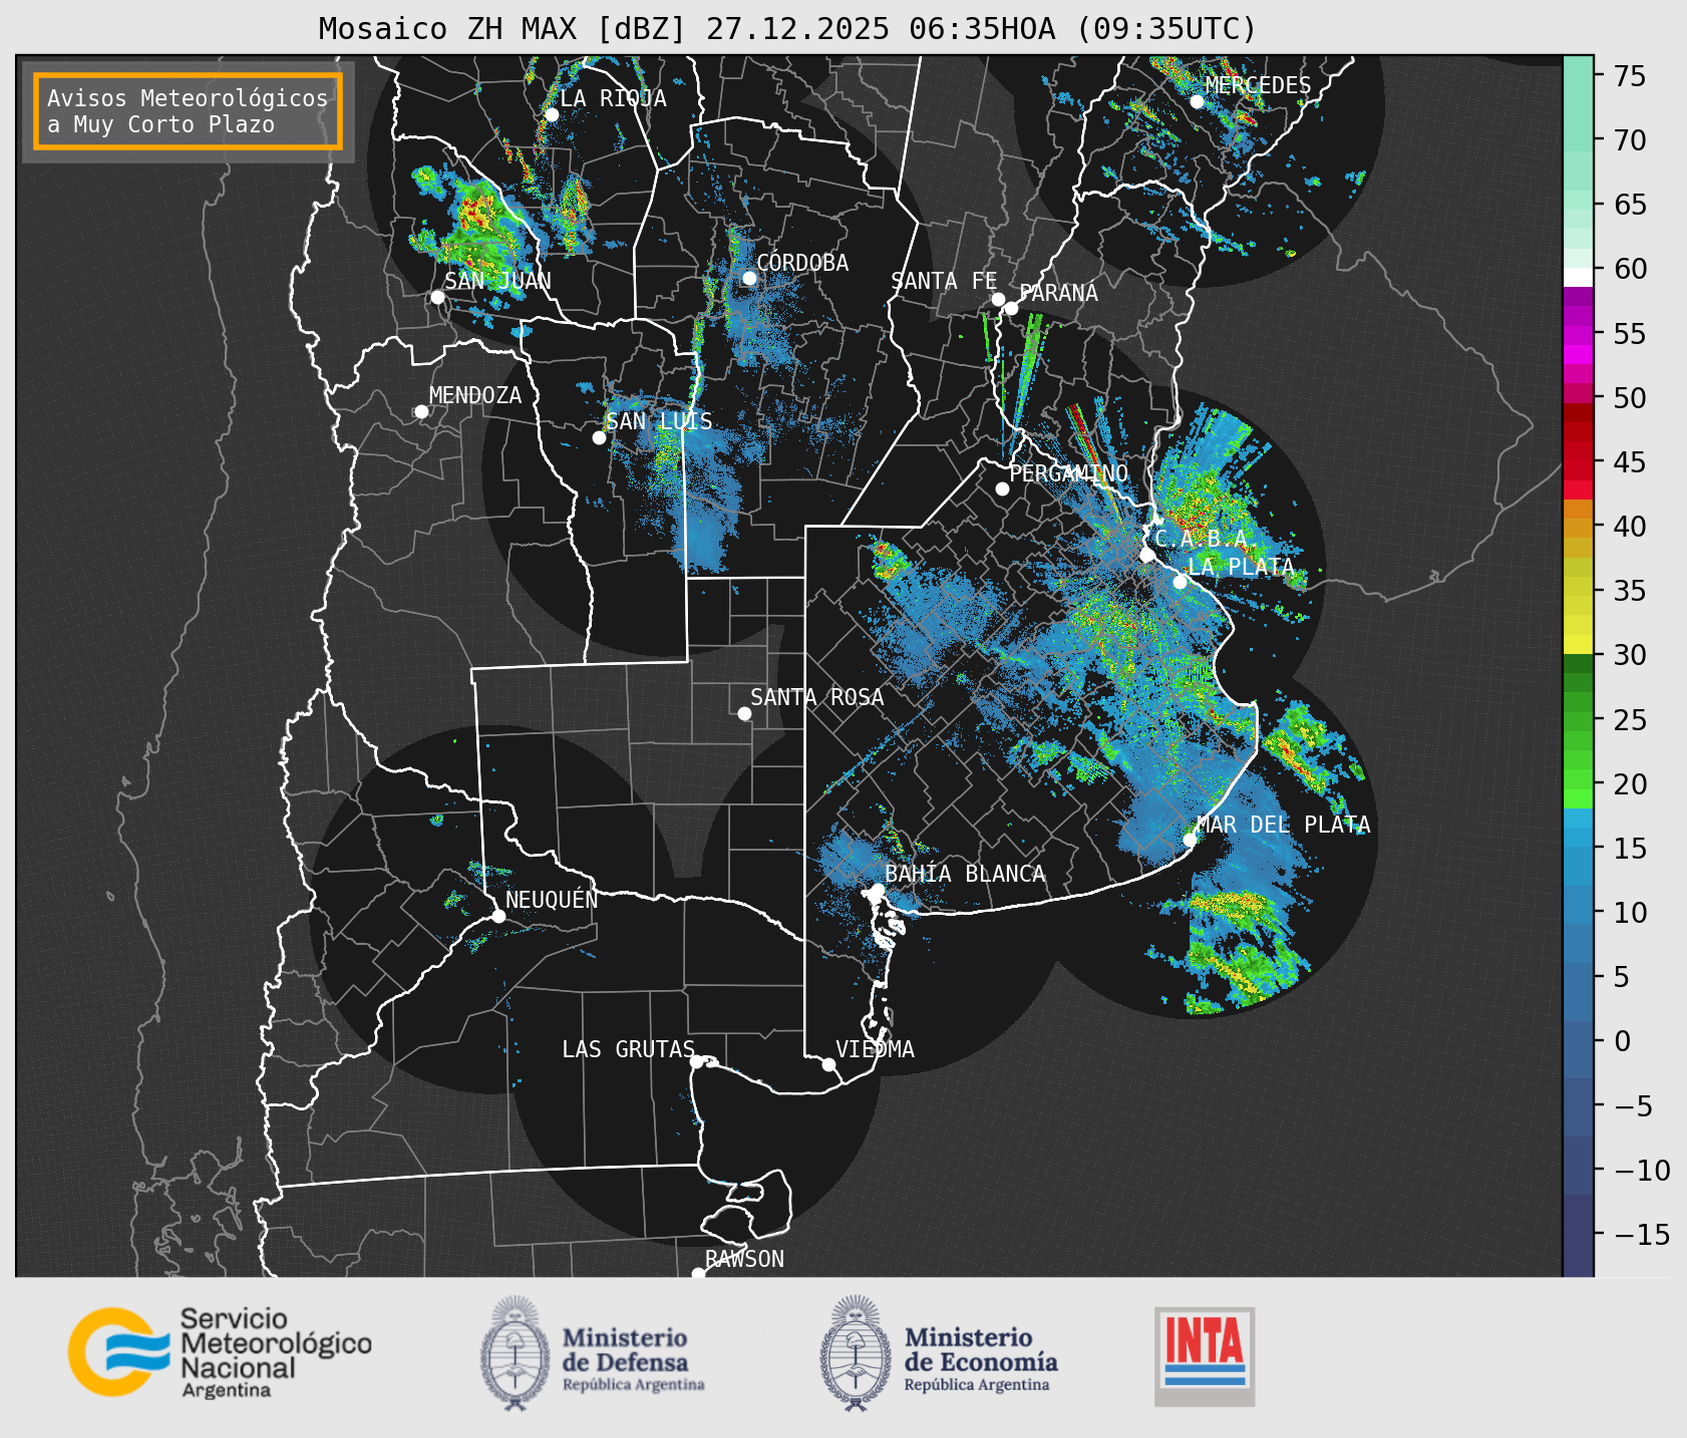
Task: Click the INTA logo
Action: tap(1204, 1356)
